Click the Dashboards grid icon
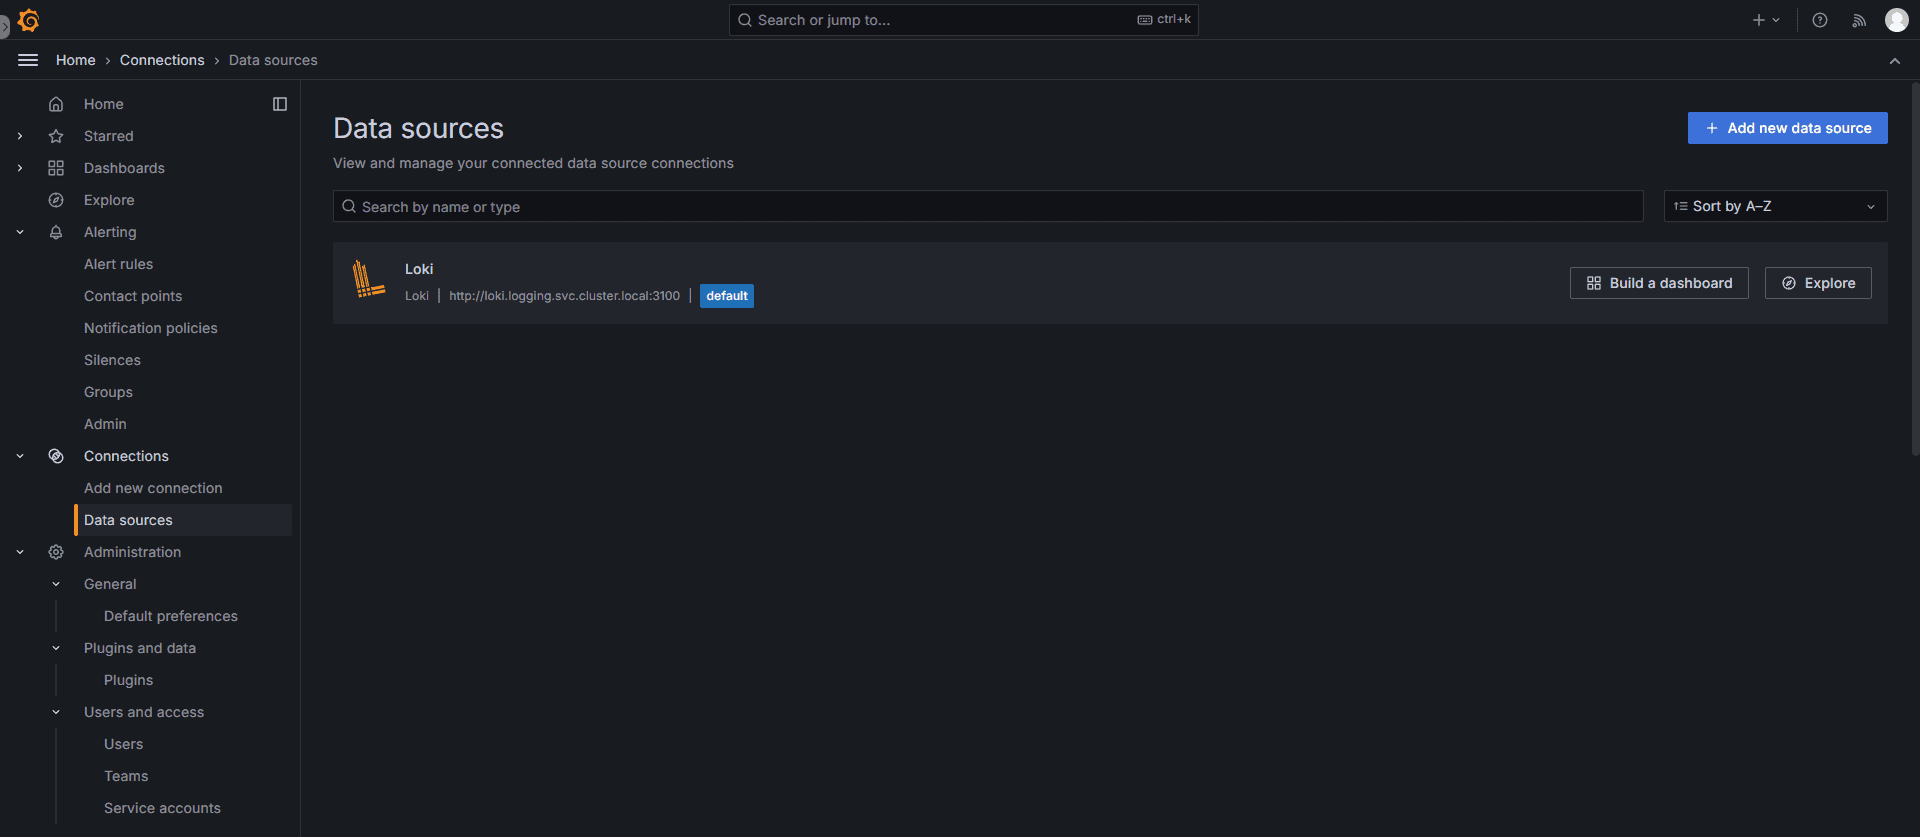 tap(56, 168)
